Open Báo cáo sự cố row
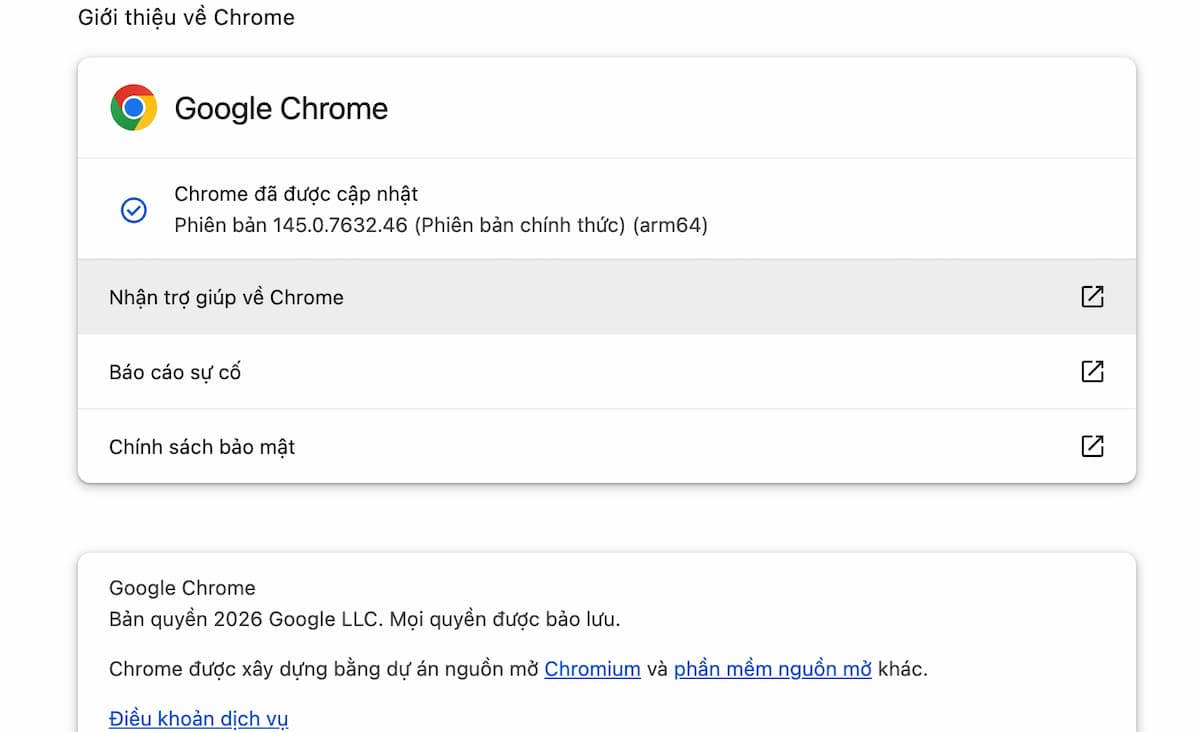1200x732 pixels. (607, 372)
